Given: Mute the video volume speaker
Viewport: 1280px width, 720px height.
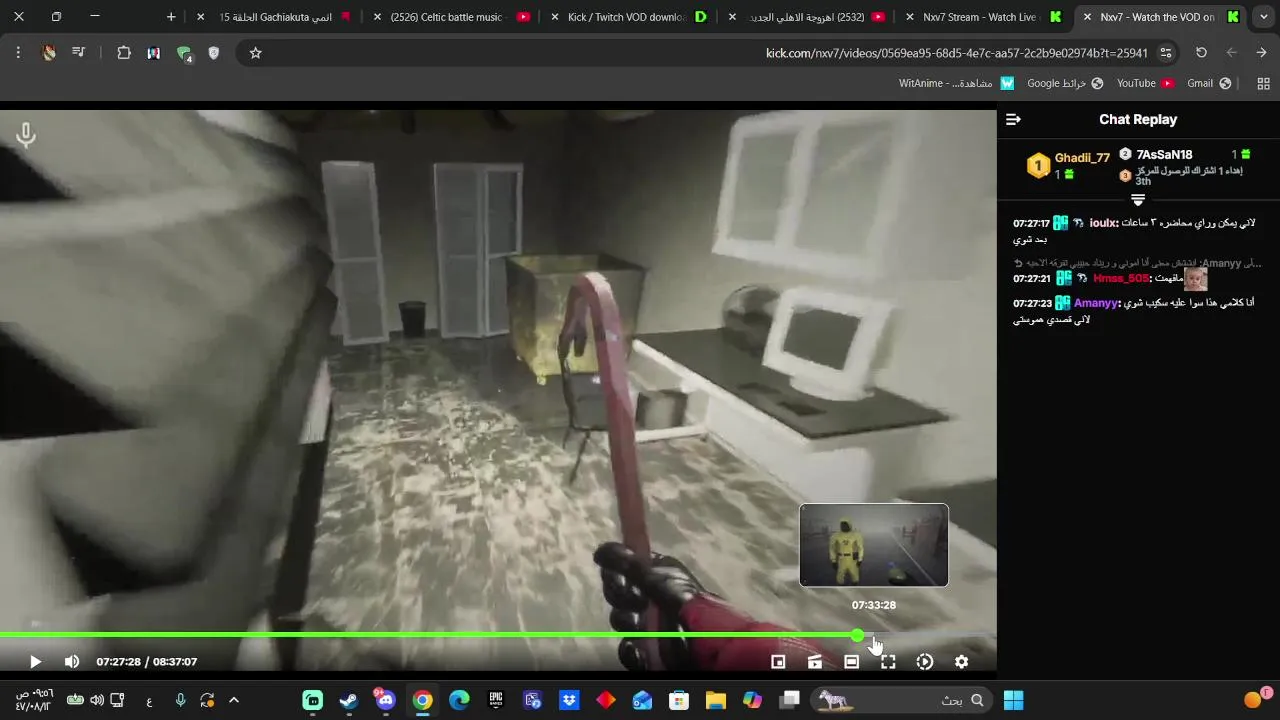Looking at the screenshot, I should click(72, 662).
